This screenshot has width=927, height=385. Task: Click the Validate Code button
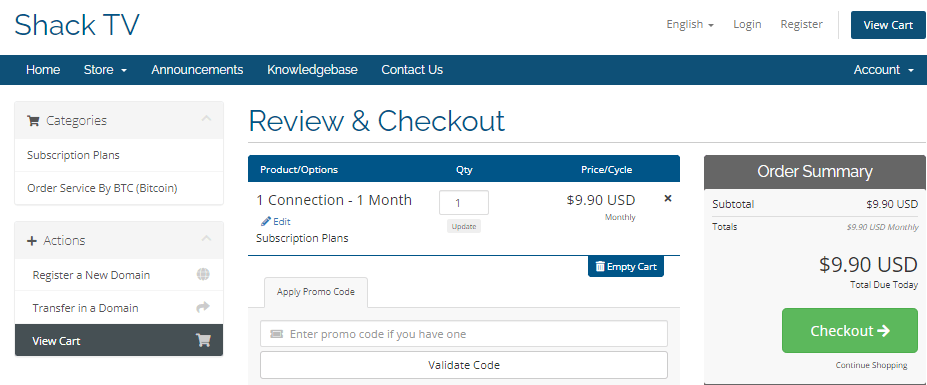pyautogui.click(x=464, y=365)
